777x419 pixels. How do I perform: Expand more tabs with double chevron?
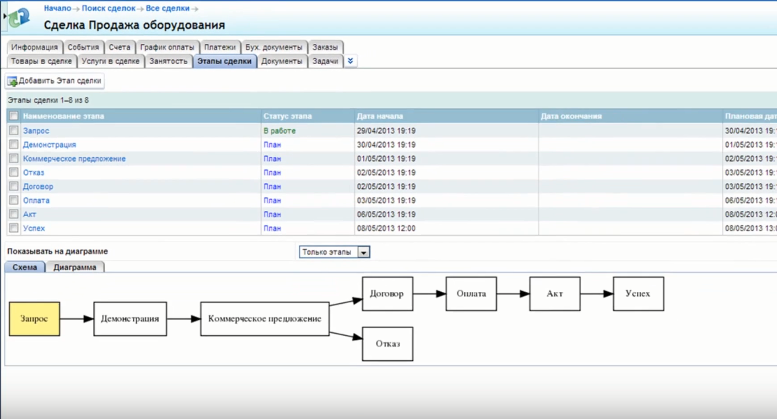pyautogui.click(x=350, y=61)
